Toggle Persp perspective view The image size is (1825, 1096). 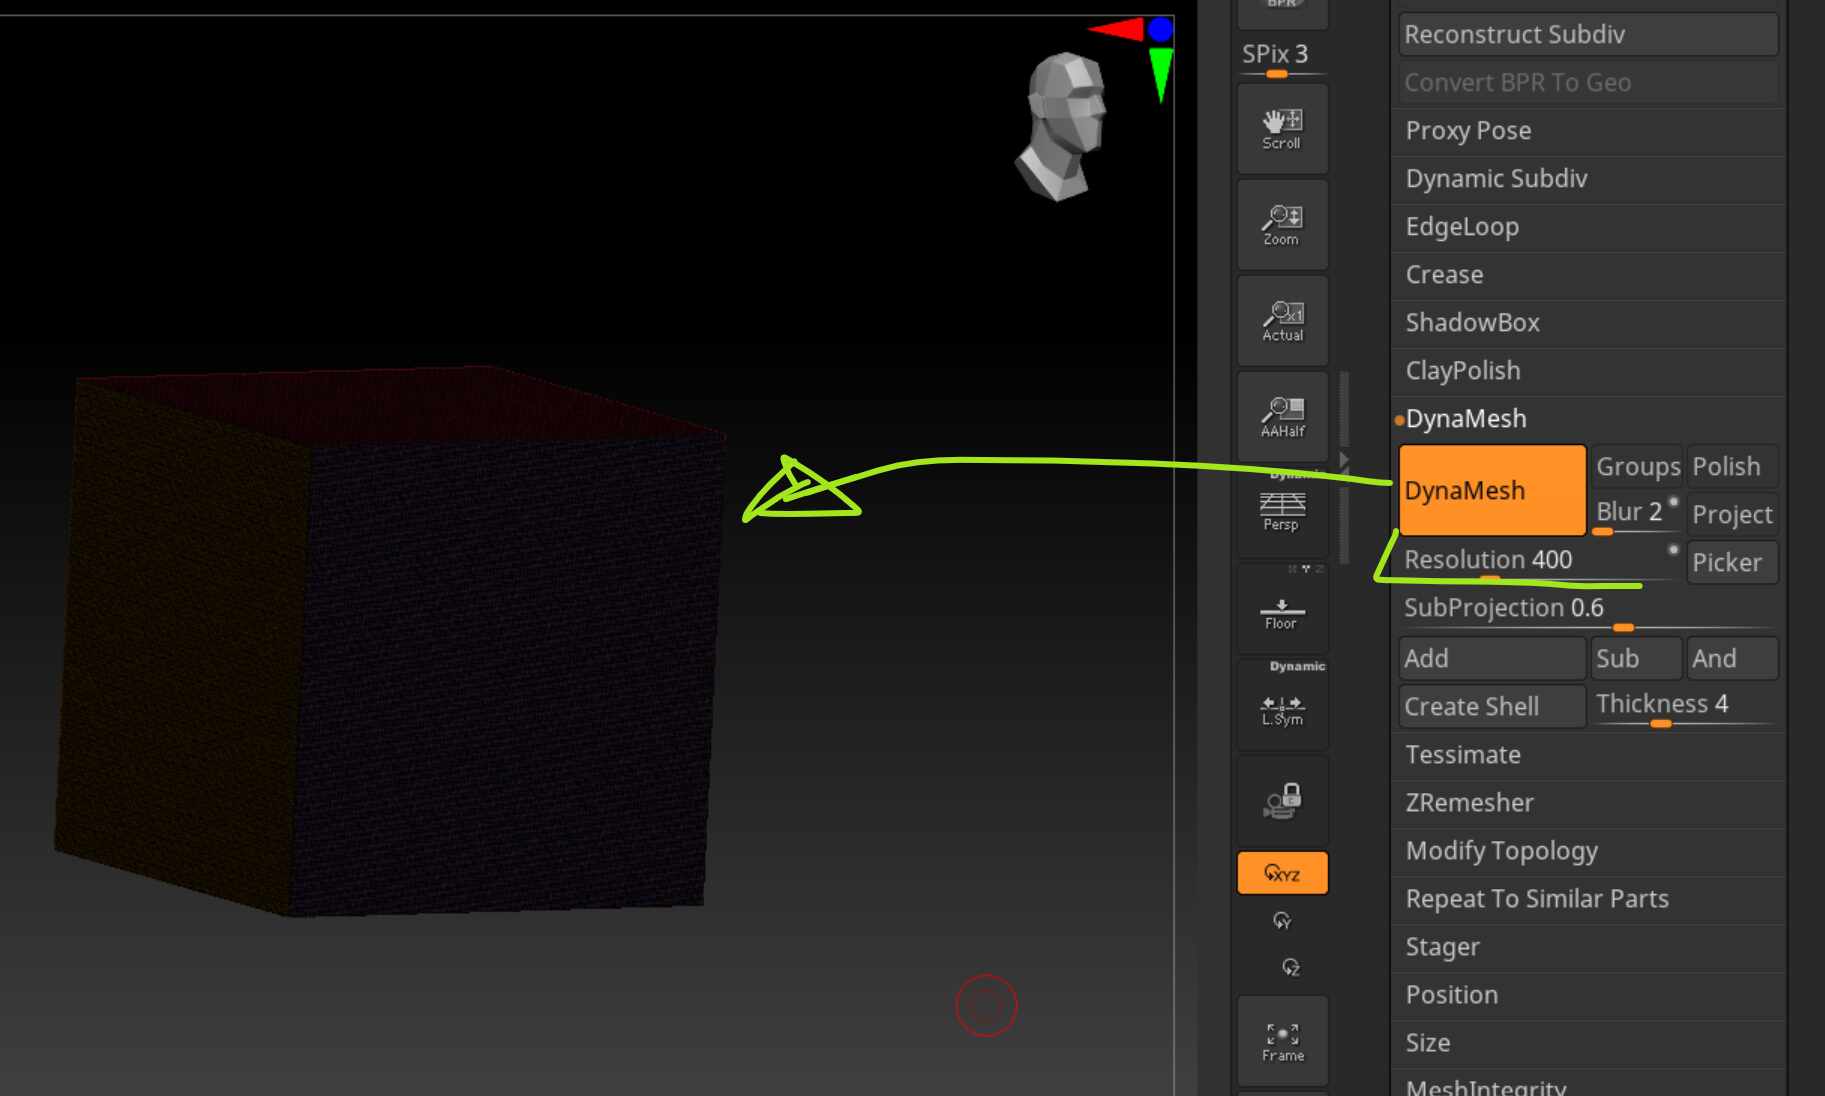coord(1282,512)
